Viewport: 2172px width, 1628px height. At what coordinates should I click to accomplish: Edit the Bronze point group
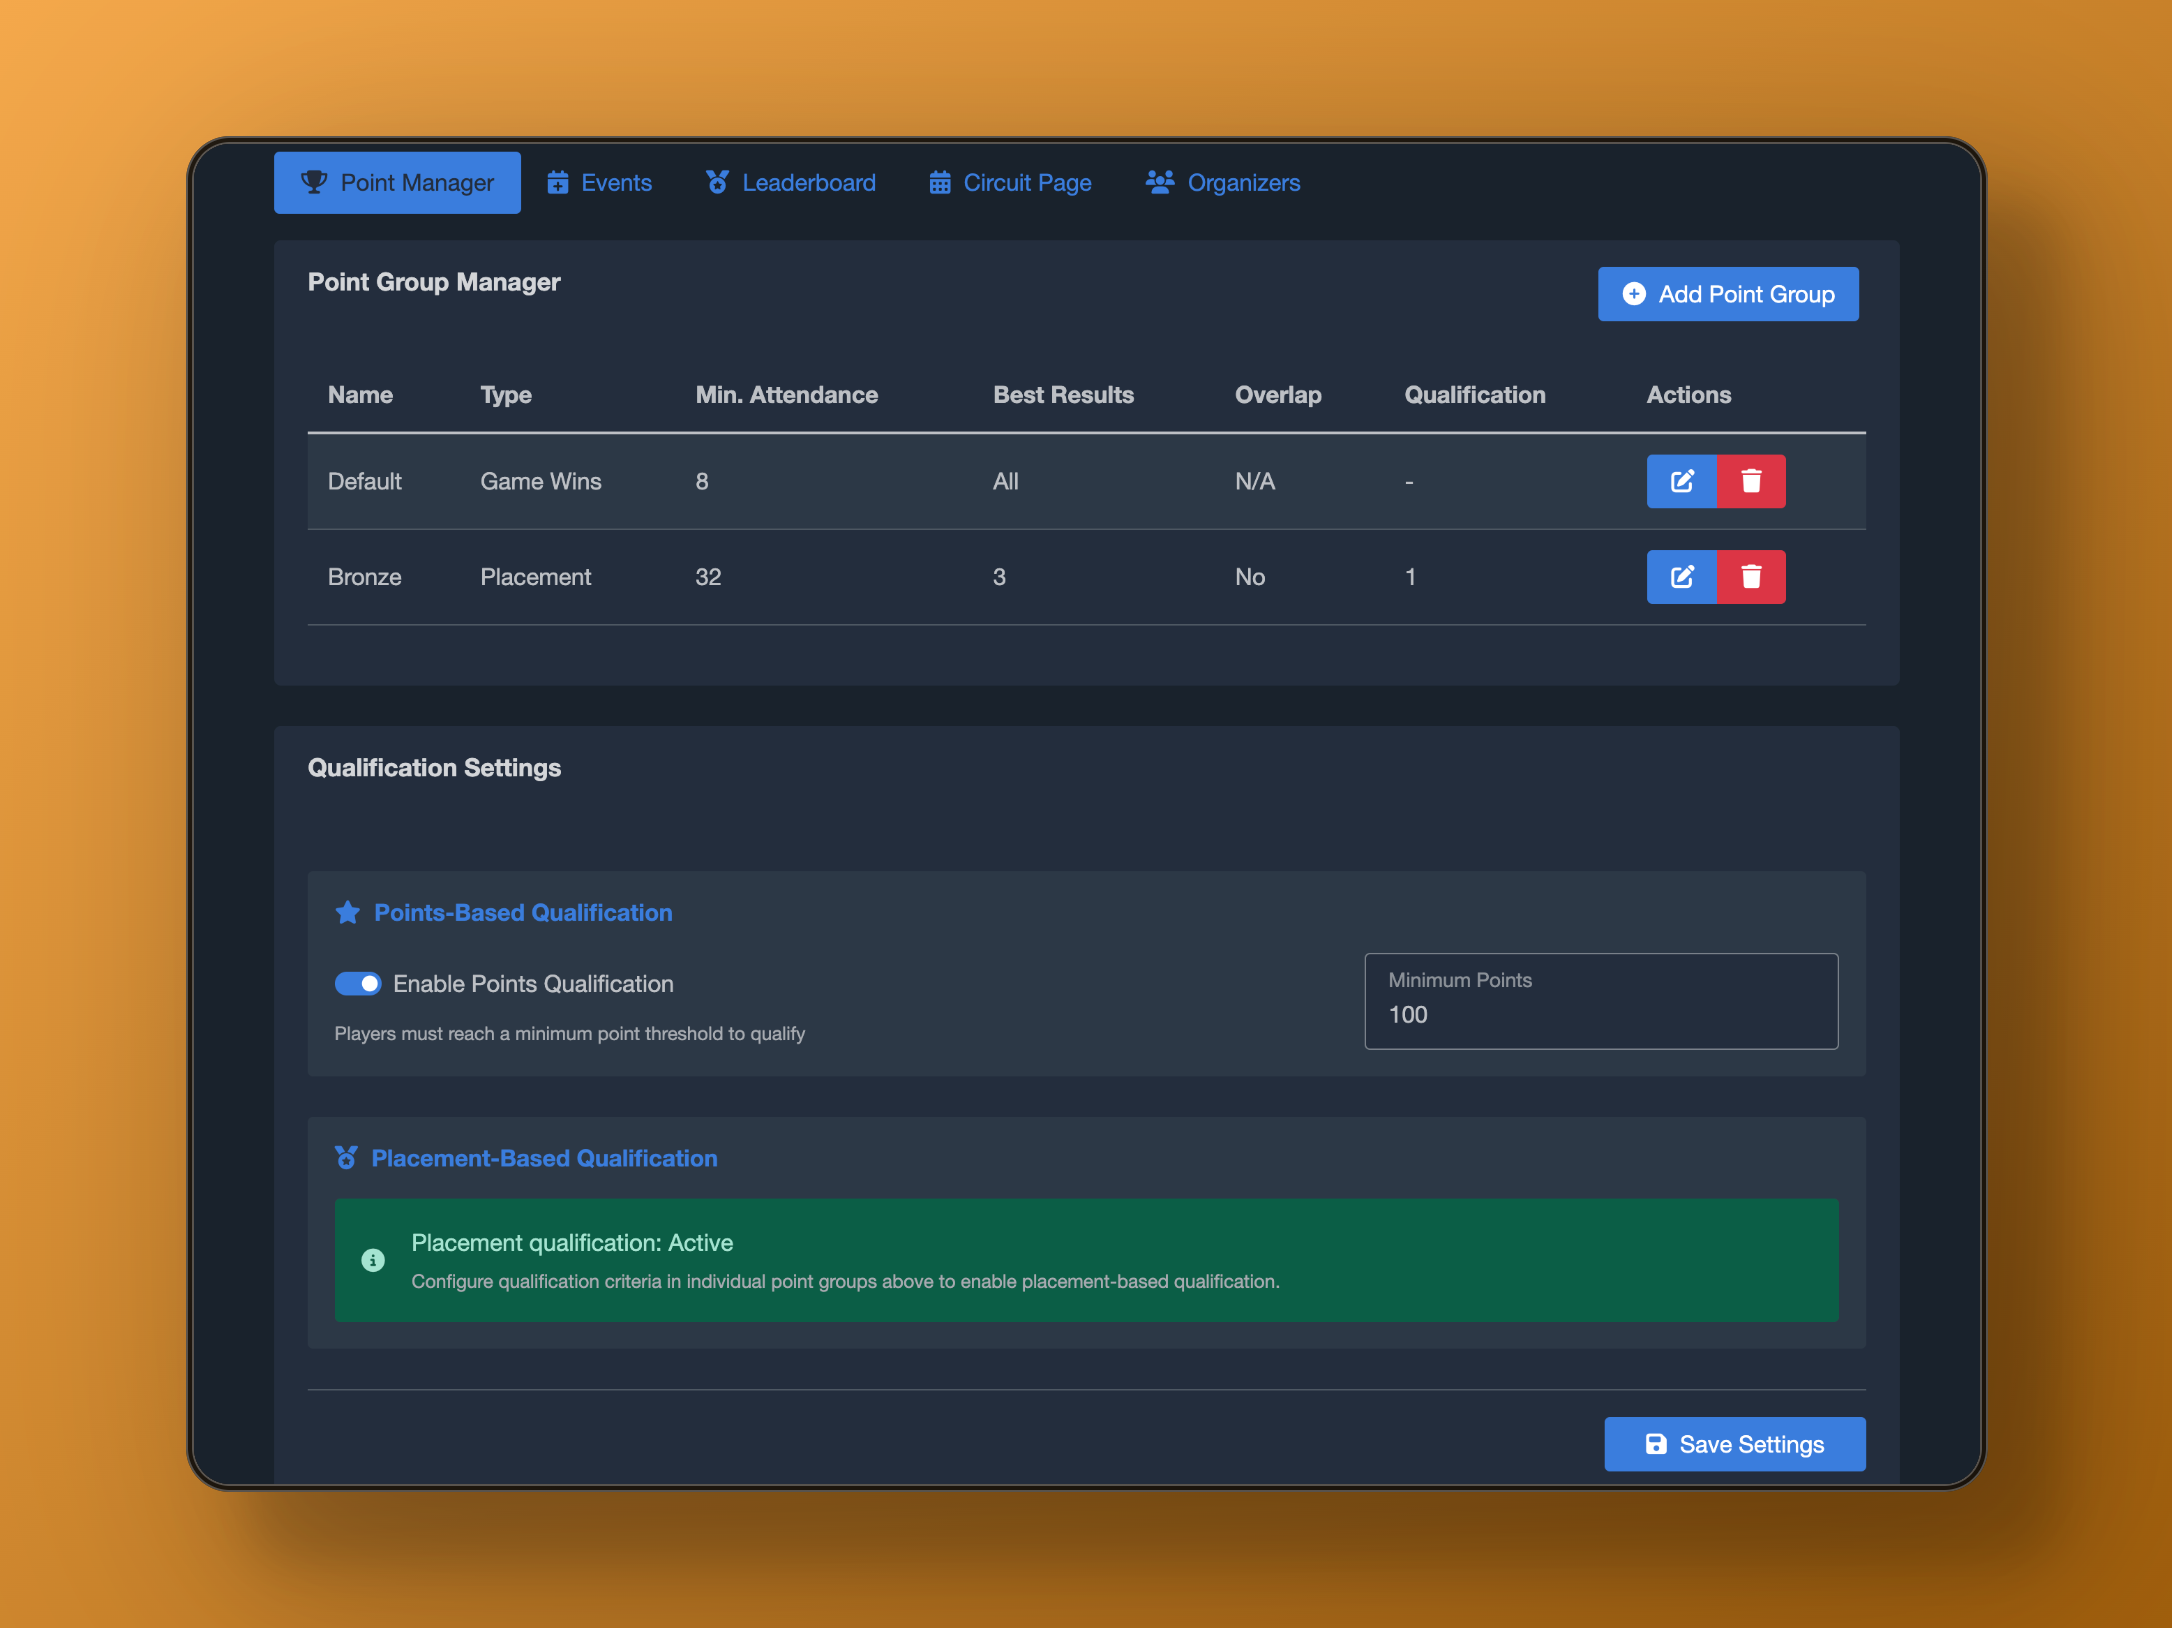1681,577
